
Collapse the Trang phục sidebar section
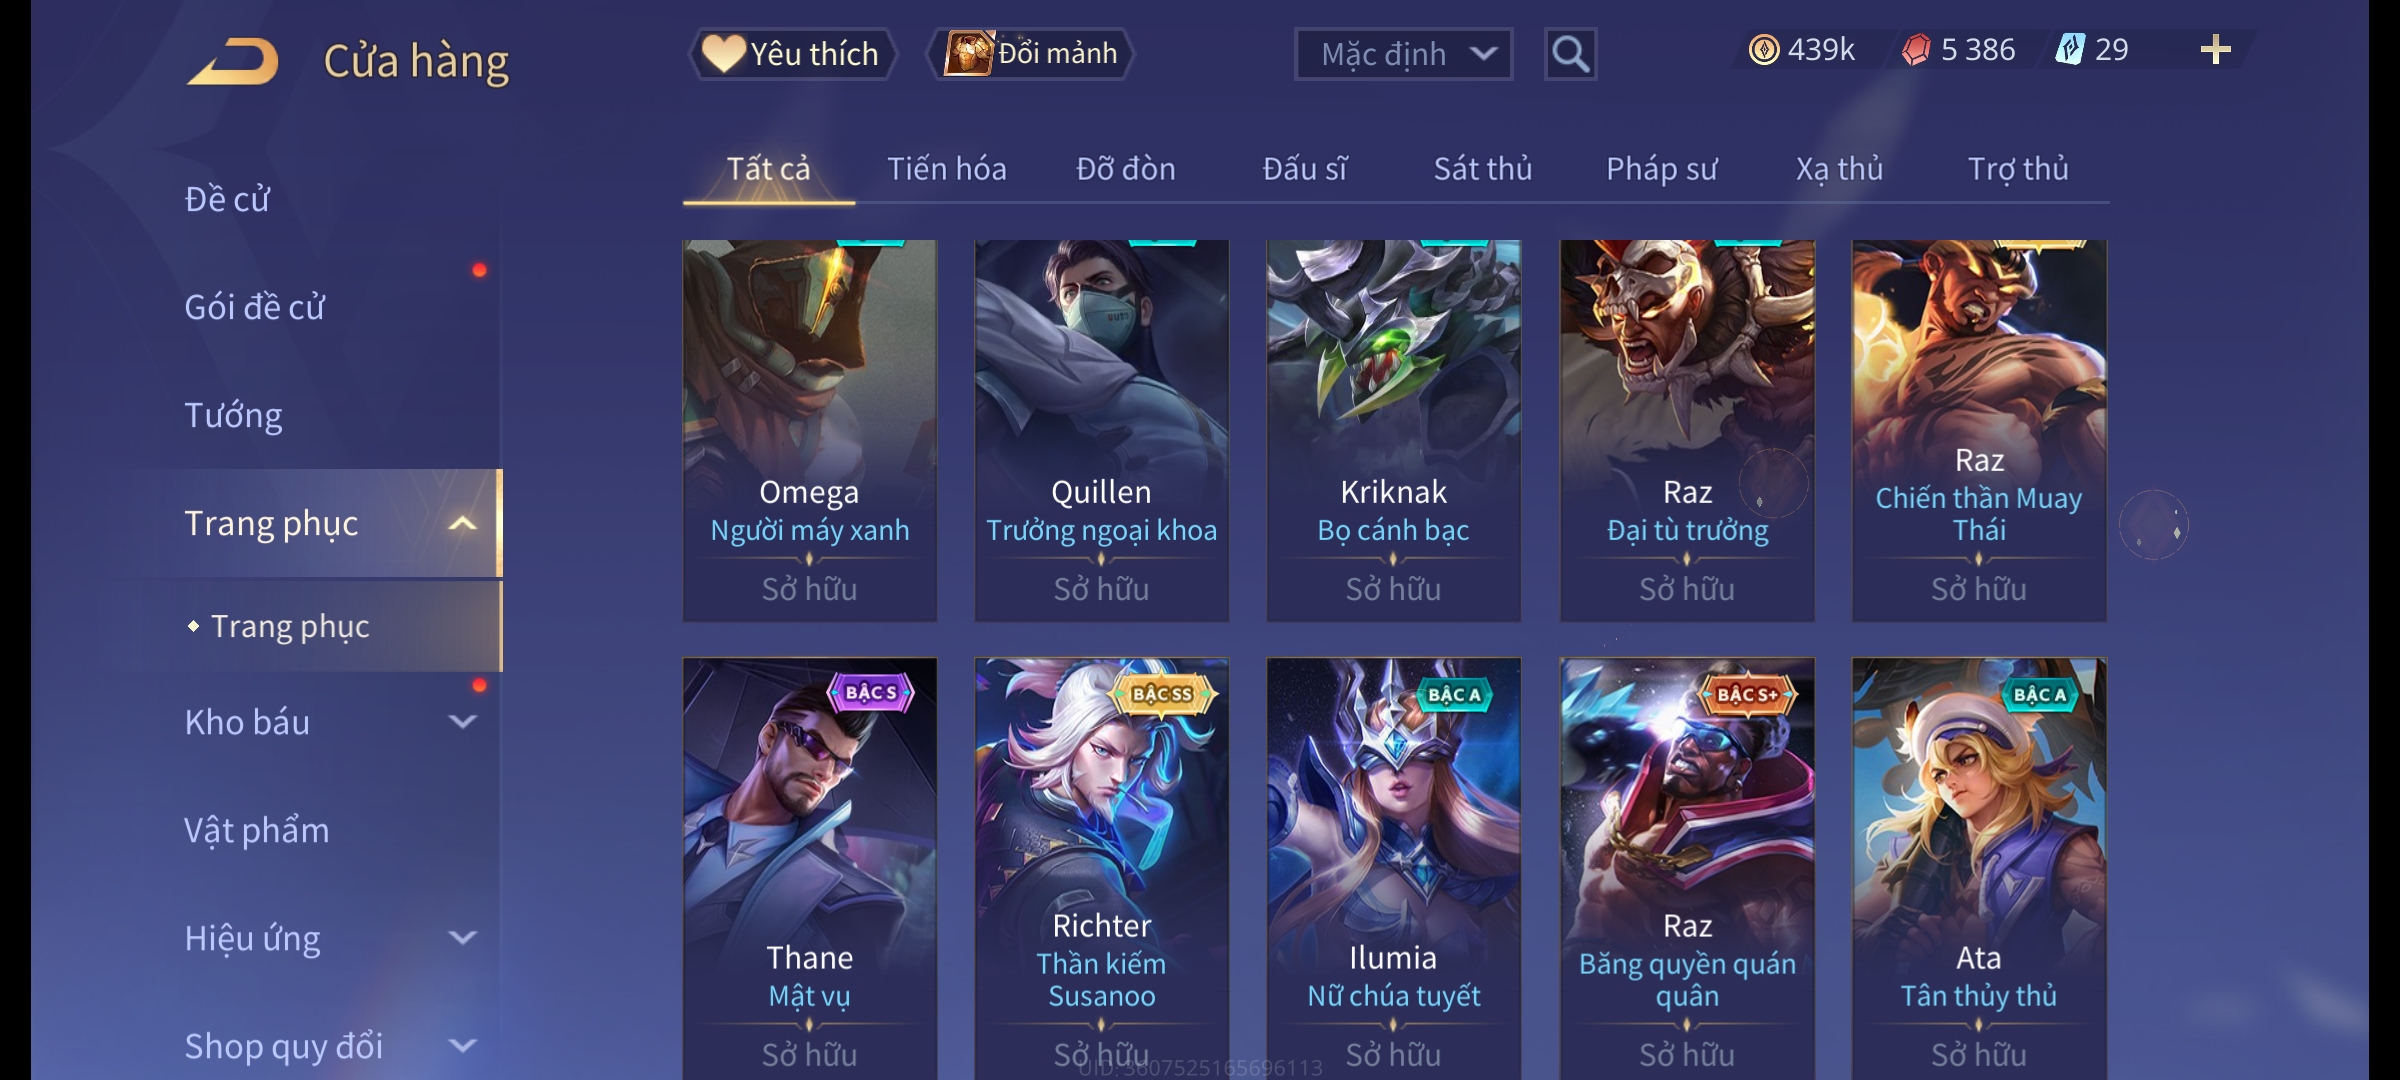pyautogui.click(x=462, y=523)
